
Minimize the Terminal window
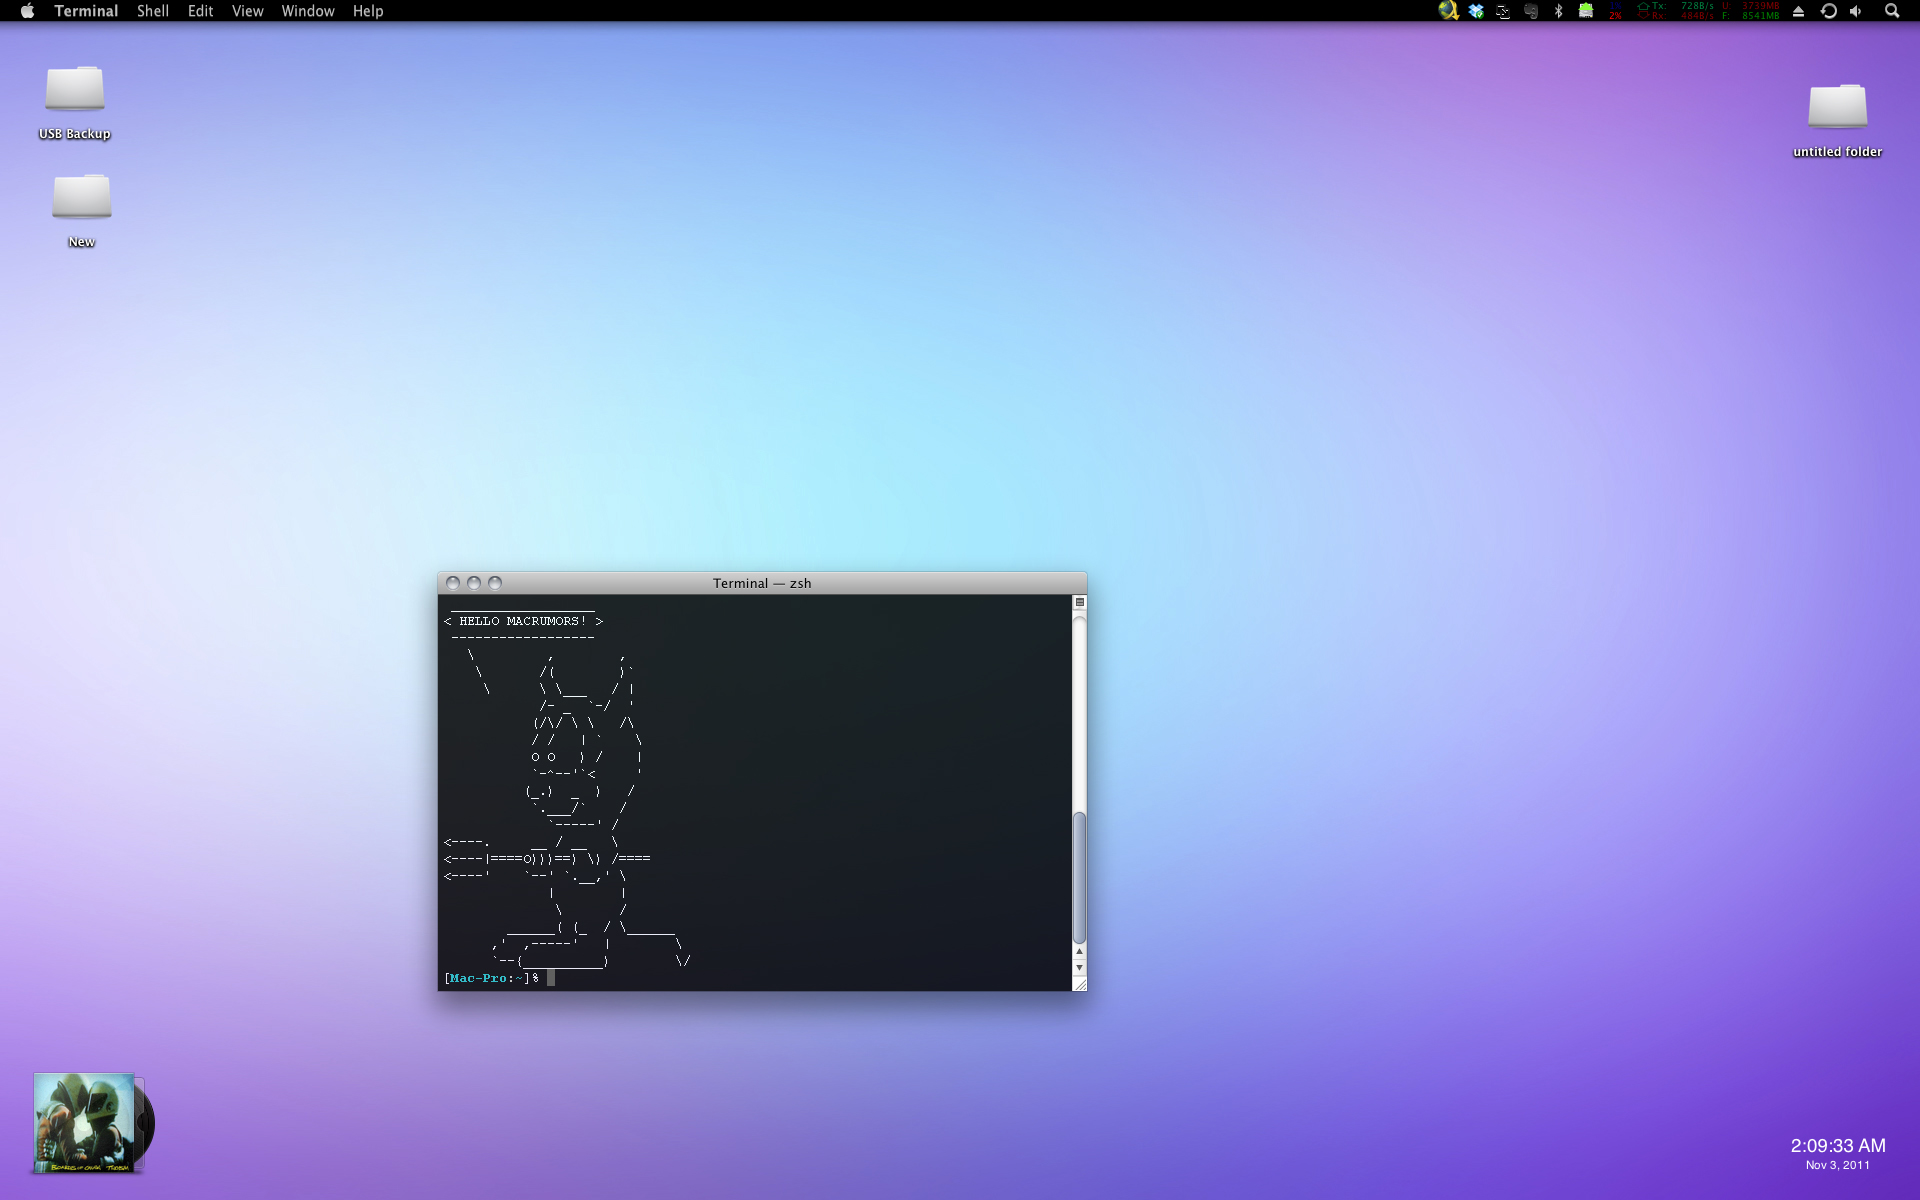[x=474, y=583]
